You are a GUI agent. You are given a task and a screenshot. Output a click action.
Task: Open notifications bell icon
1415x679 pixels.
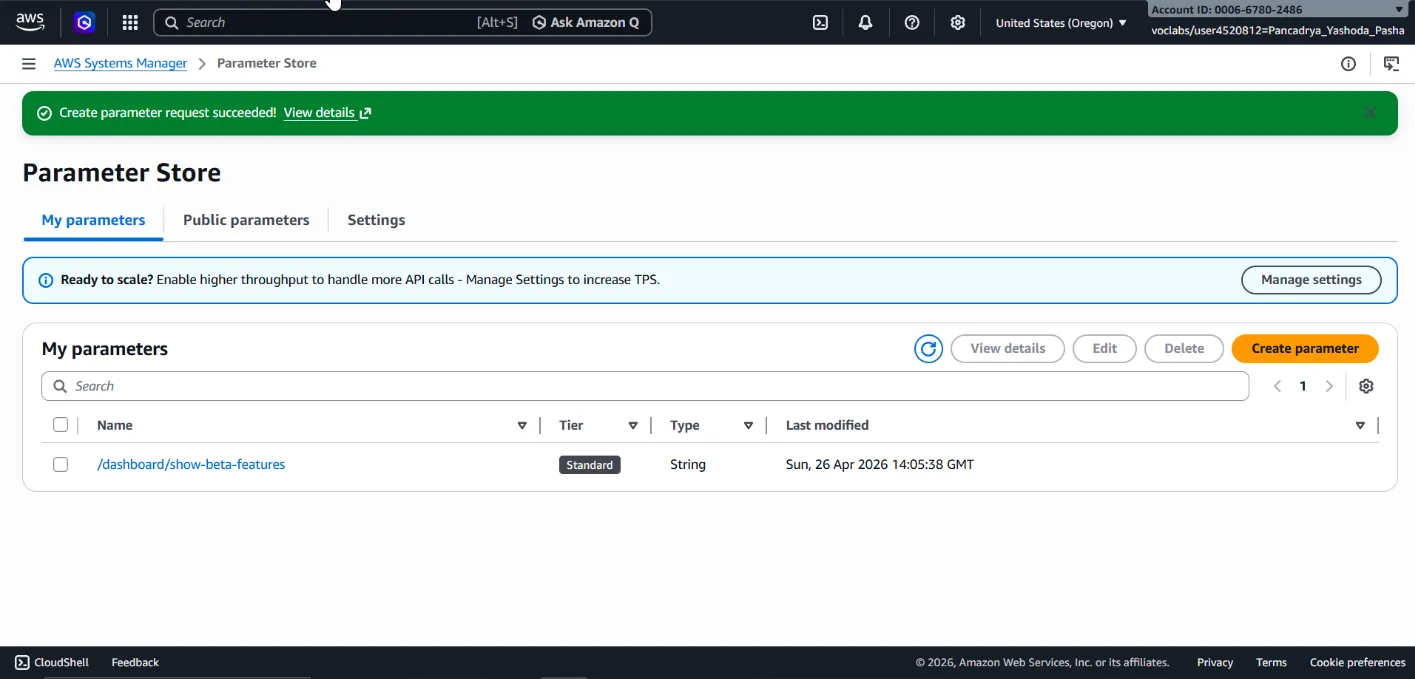(x=866, y=22)
